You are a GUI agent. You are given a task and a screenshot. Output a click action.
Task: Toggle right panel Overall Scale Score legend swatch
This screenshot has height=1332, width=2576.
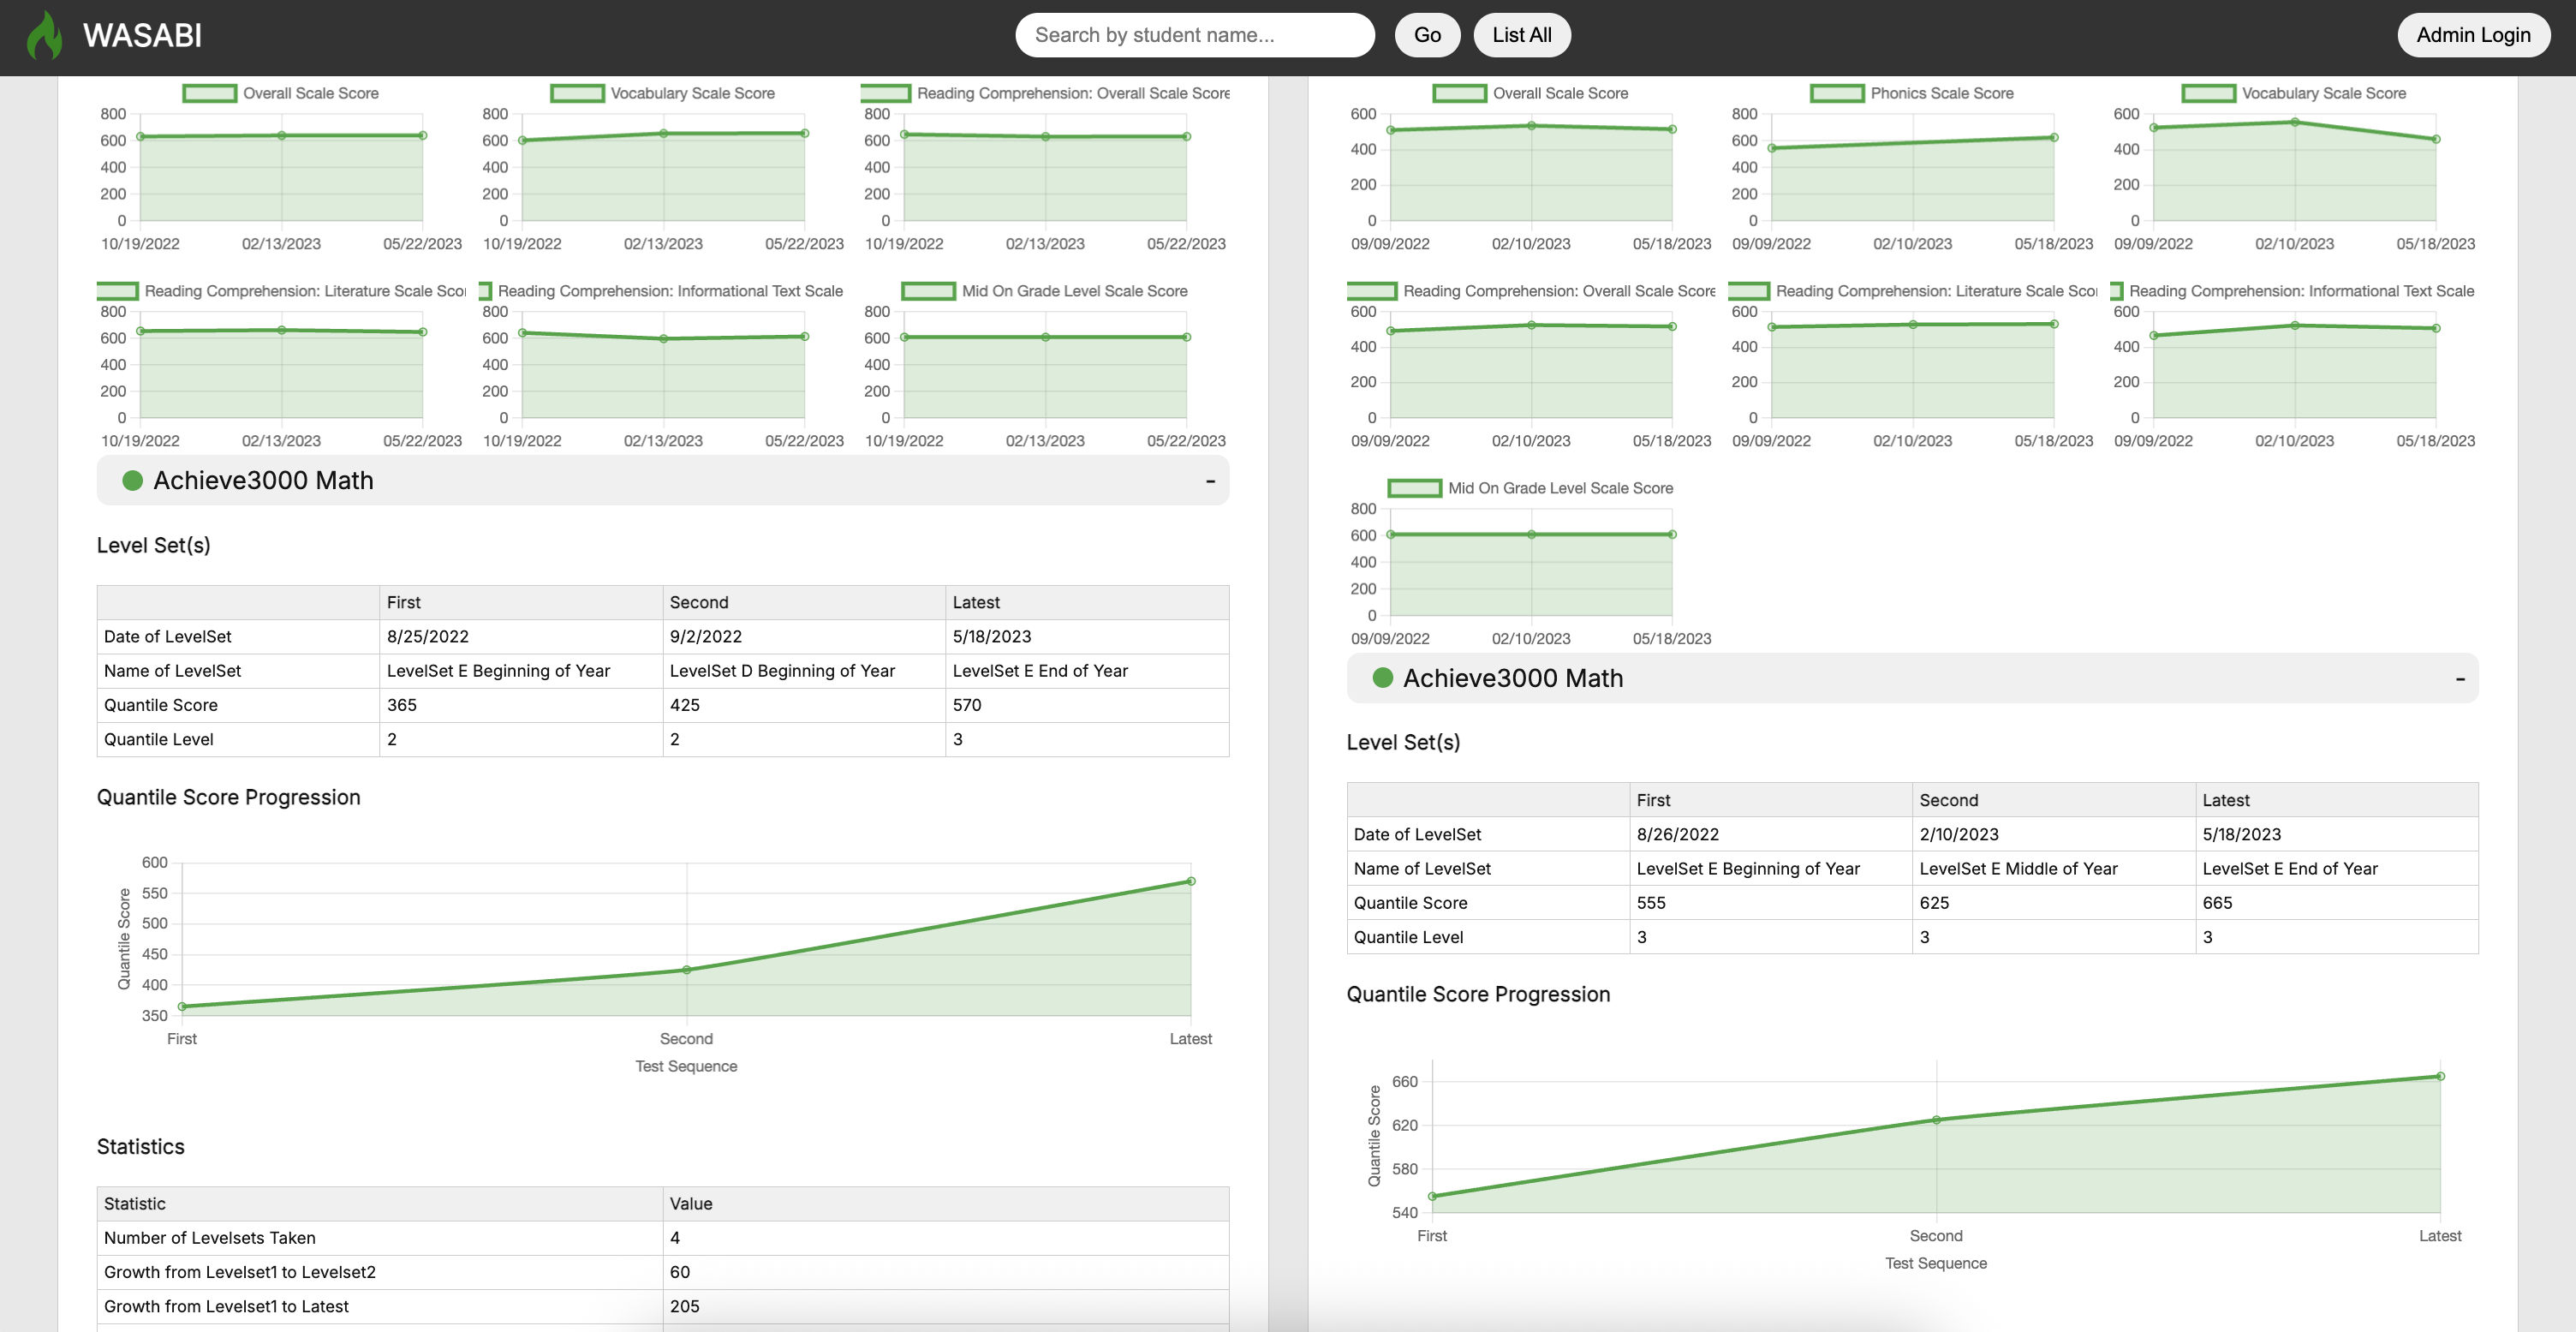[x=1459, y=93]
